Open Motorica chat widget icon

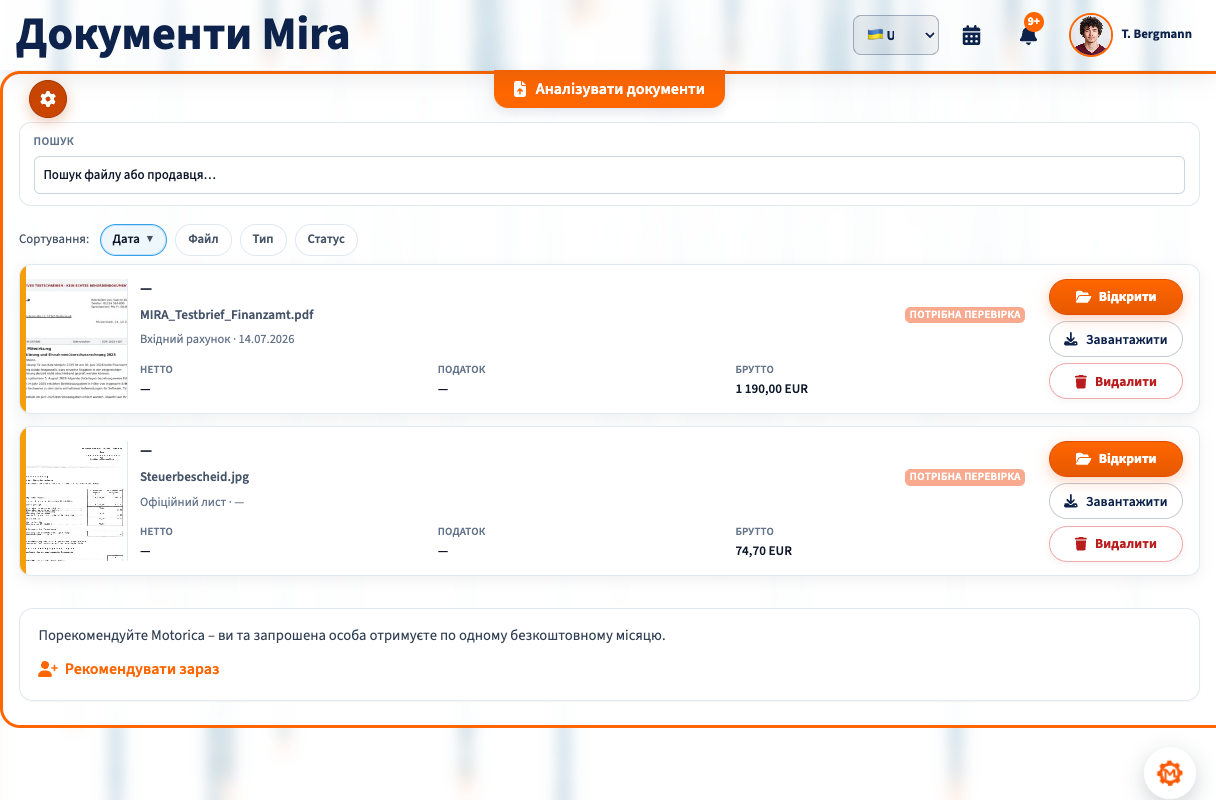pos(1169,773)
